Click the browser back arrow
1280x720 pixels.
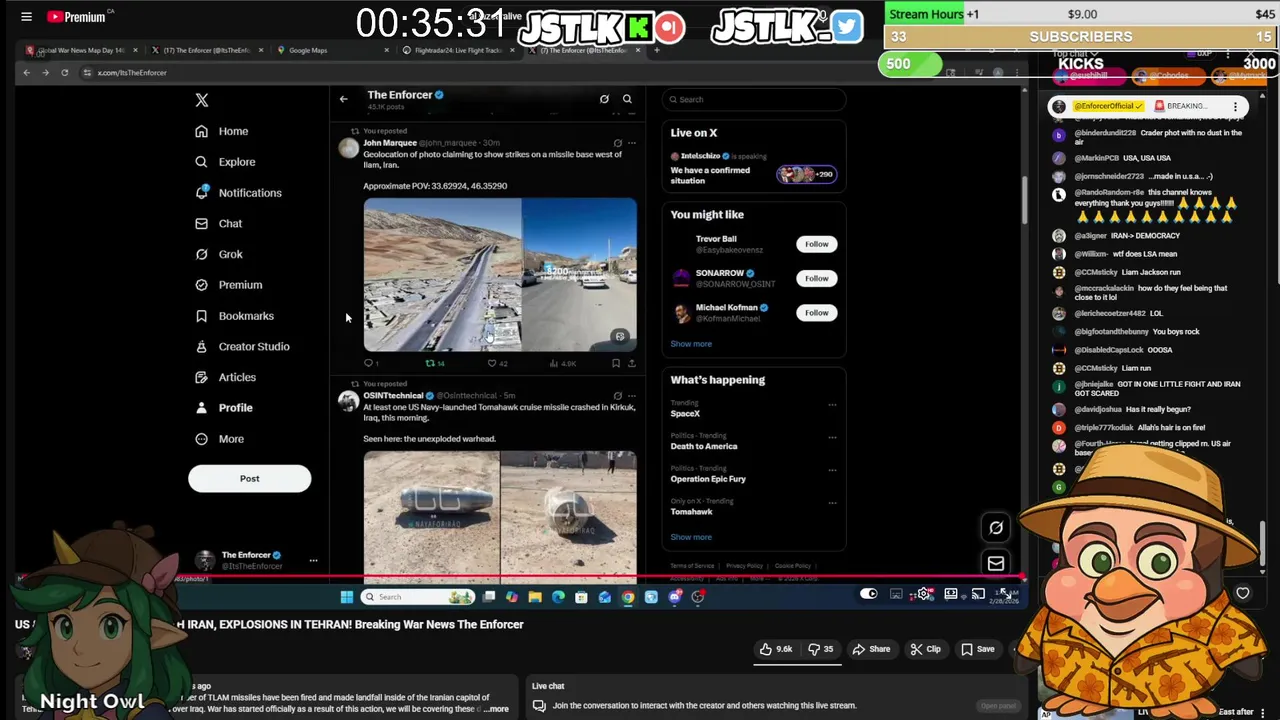[x=27, y=72]
